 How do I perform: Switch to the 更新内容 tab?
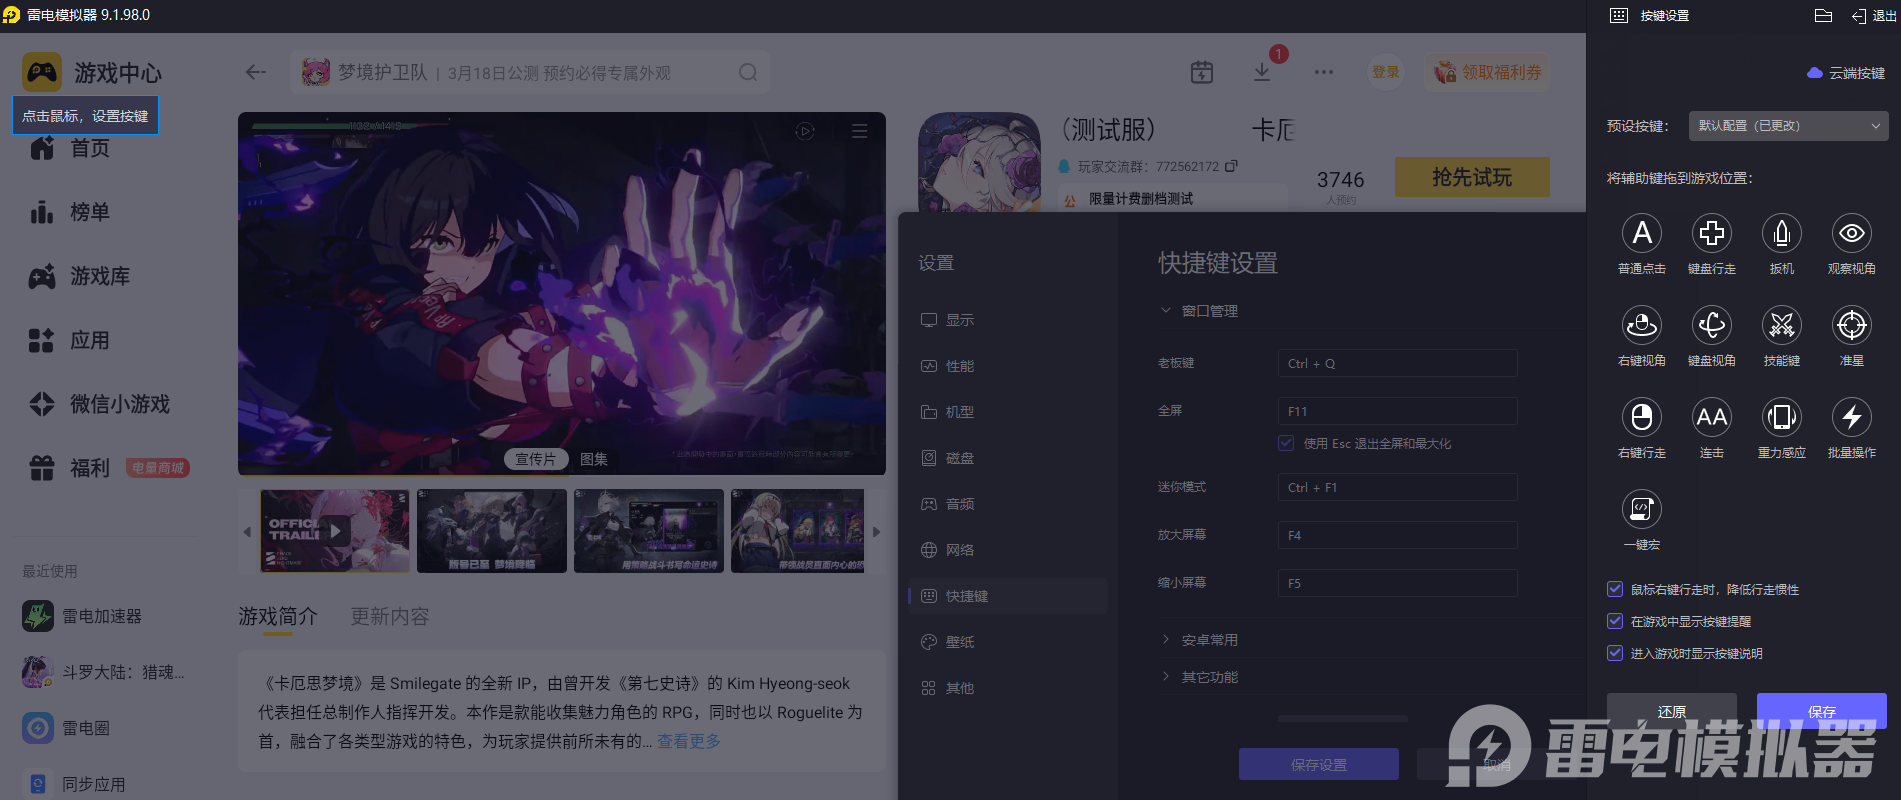pyautogui.click(x=389, y=617)
